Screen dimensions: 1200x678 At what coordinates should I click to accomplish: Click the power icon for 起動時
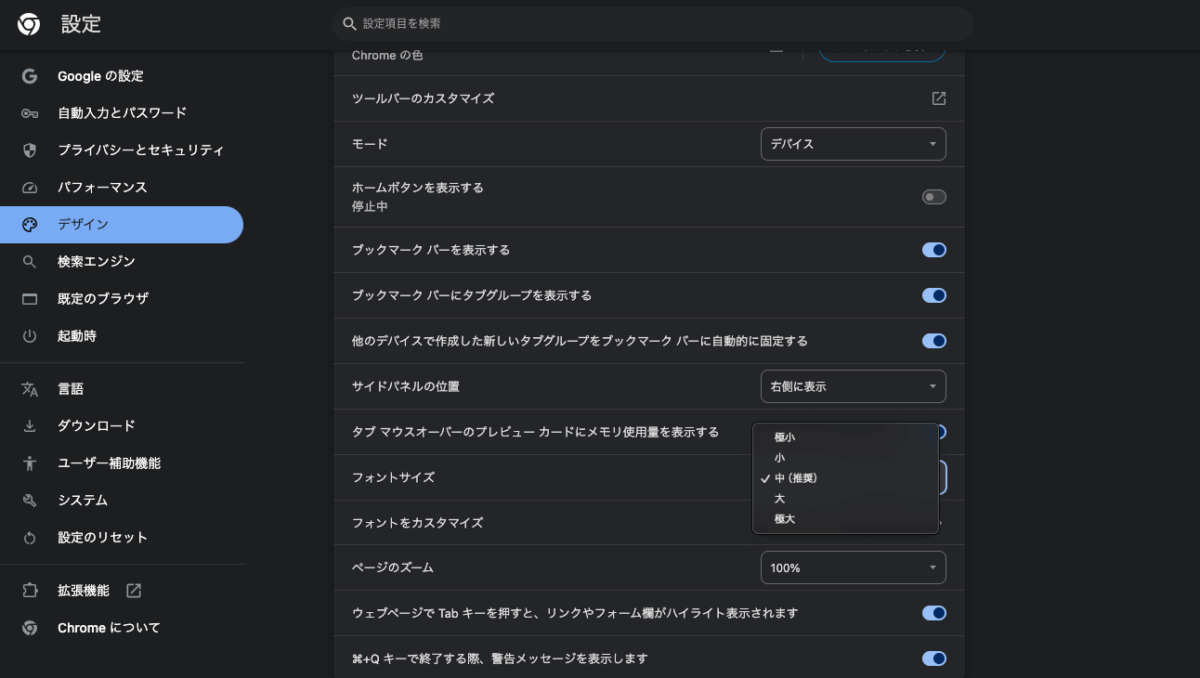pyautogui.click(x=29, y=336)
